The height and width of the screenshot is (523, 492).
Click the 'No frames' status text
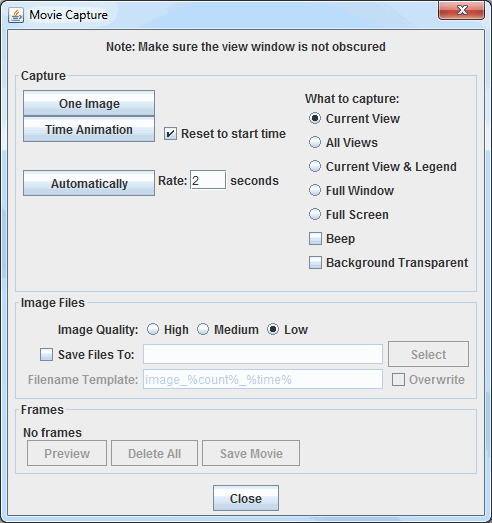click(x=52, y=433)
